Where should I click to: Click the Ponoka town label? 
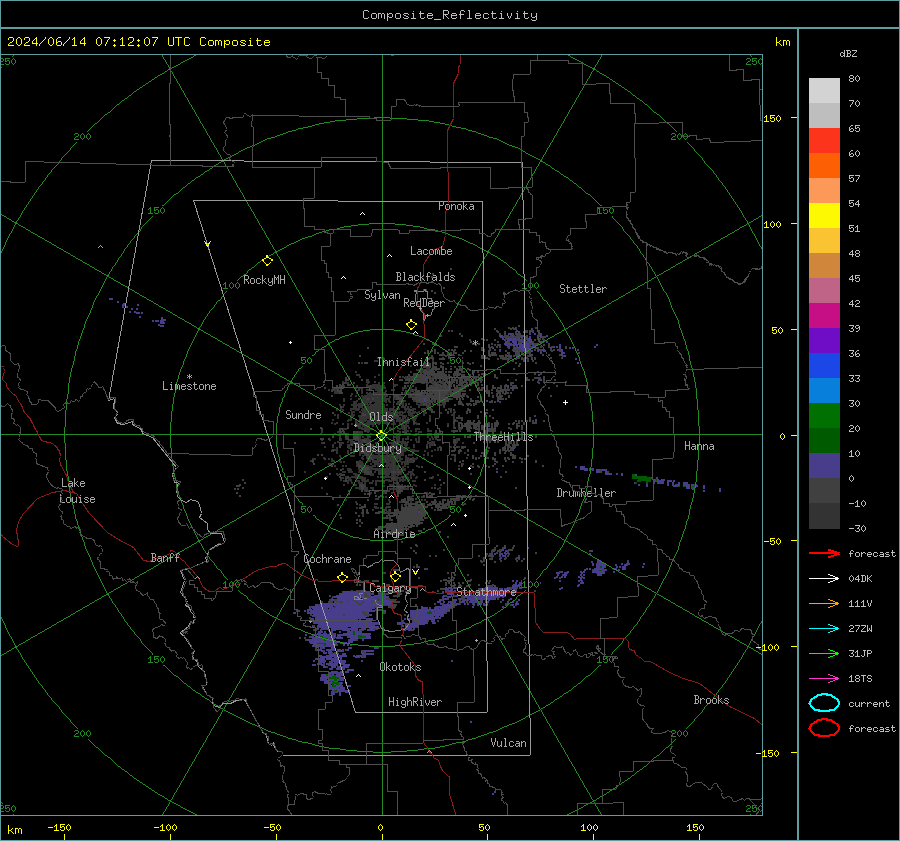point(456,207)
